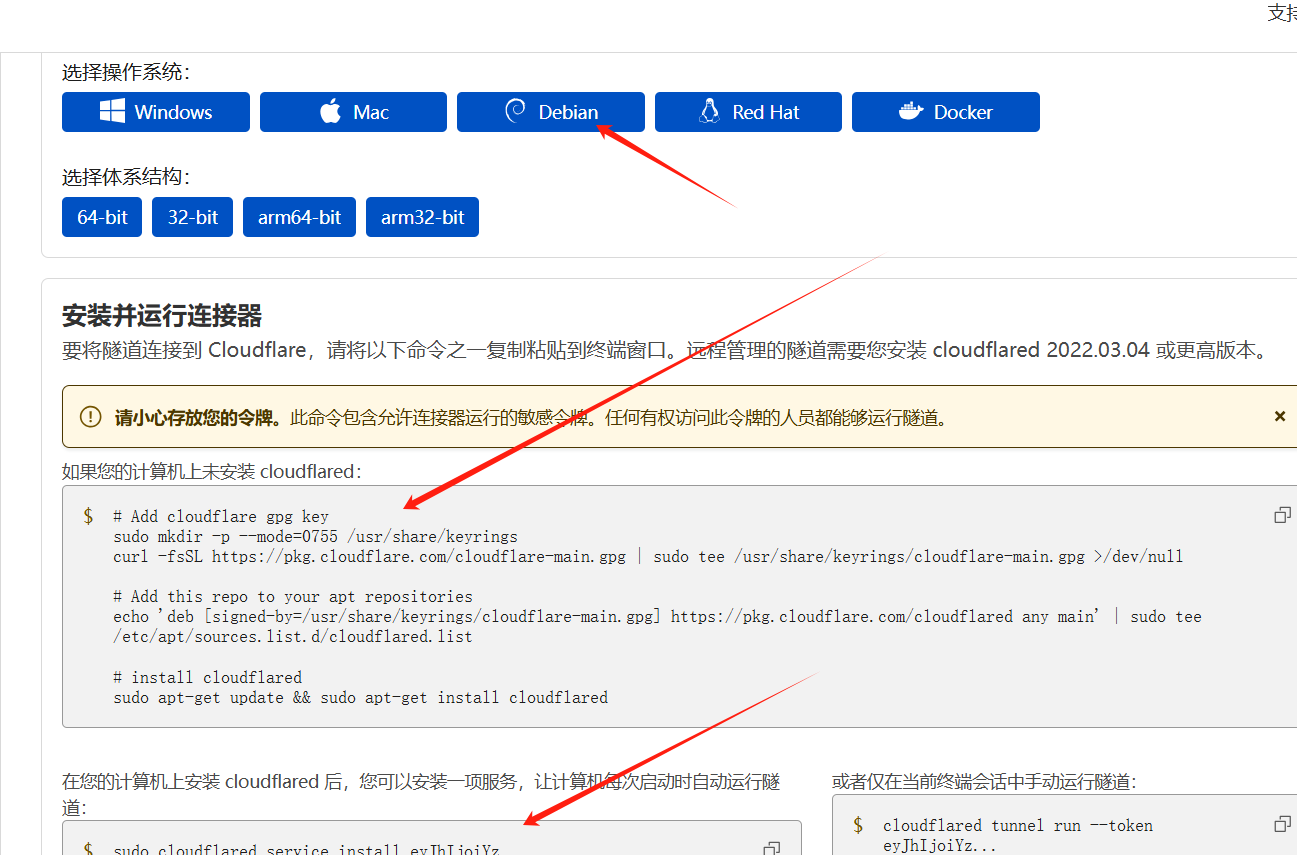Screen dimensions: 1297x855
Task: Click the Debian swirl logo icon
Action: tap(516, 111)
